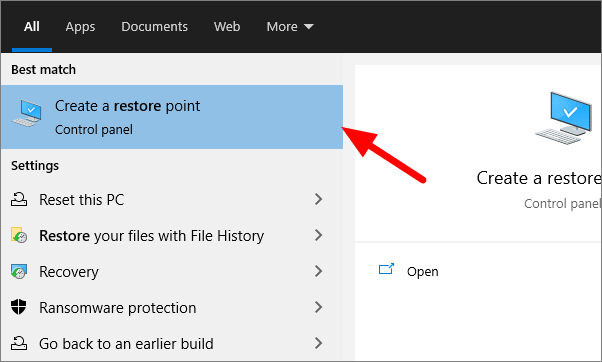Click Open in the preview pane
This screenshot has height=362, width=602.
click(x=422, y=272)
